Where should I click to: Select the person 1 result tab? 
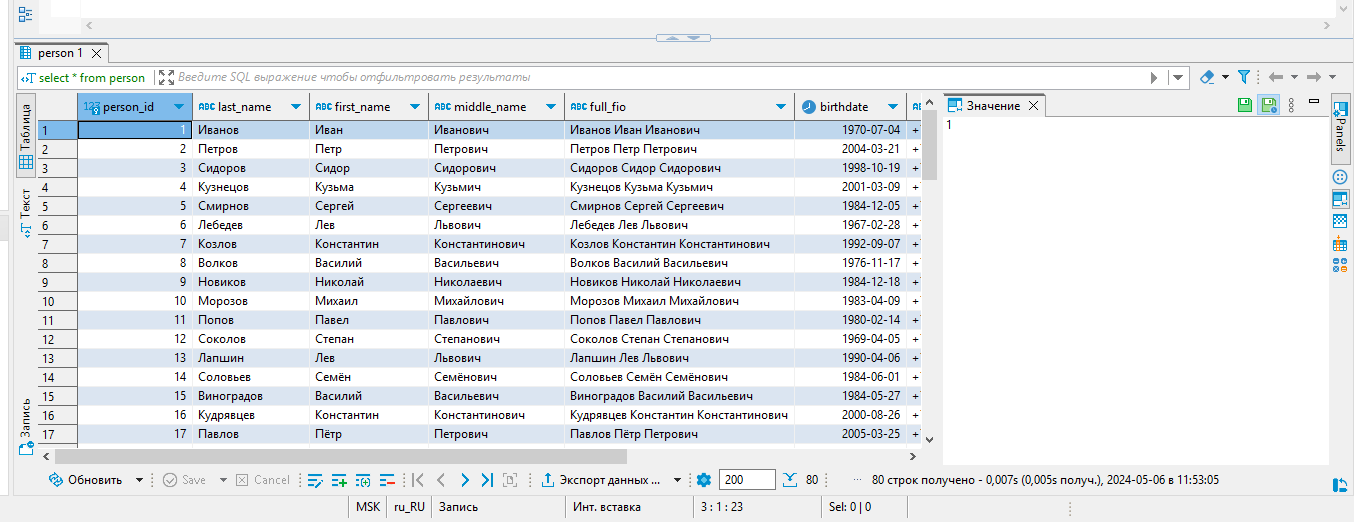pos(60,53)
